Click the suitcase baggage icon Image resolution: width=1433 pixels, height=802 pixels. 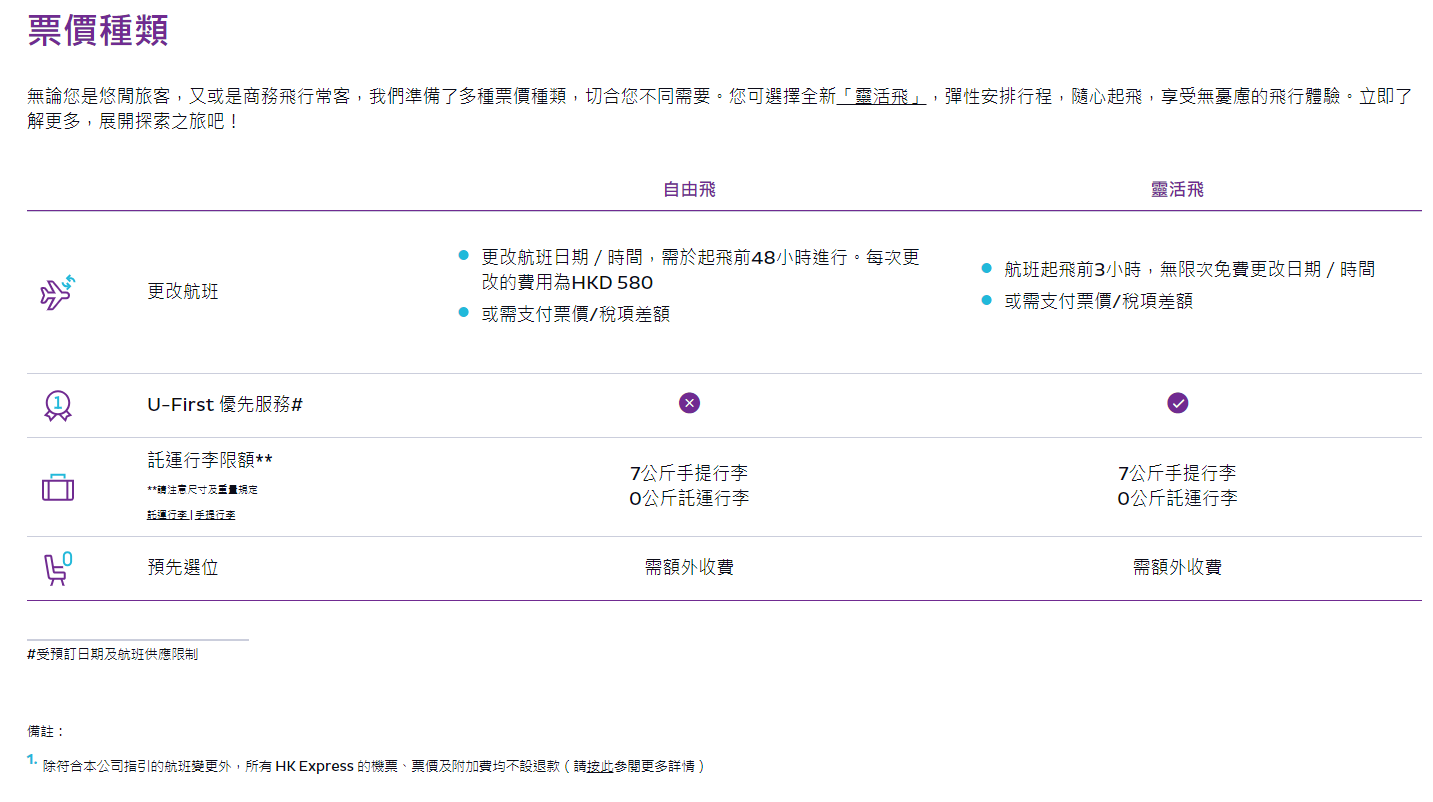(57, 488)
